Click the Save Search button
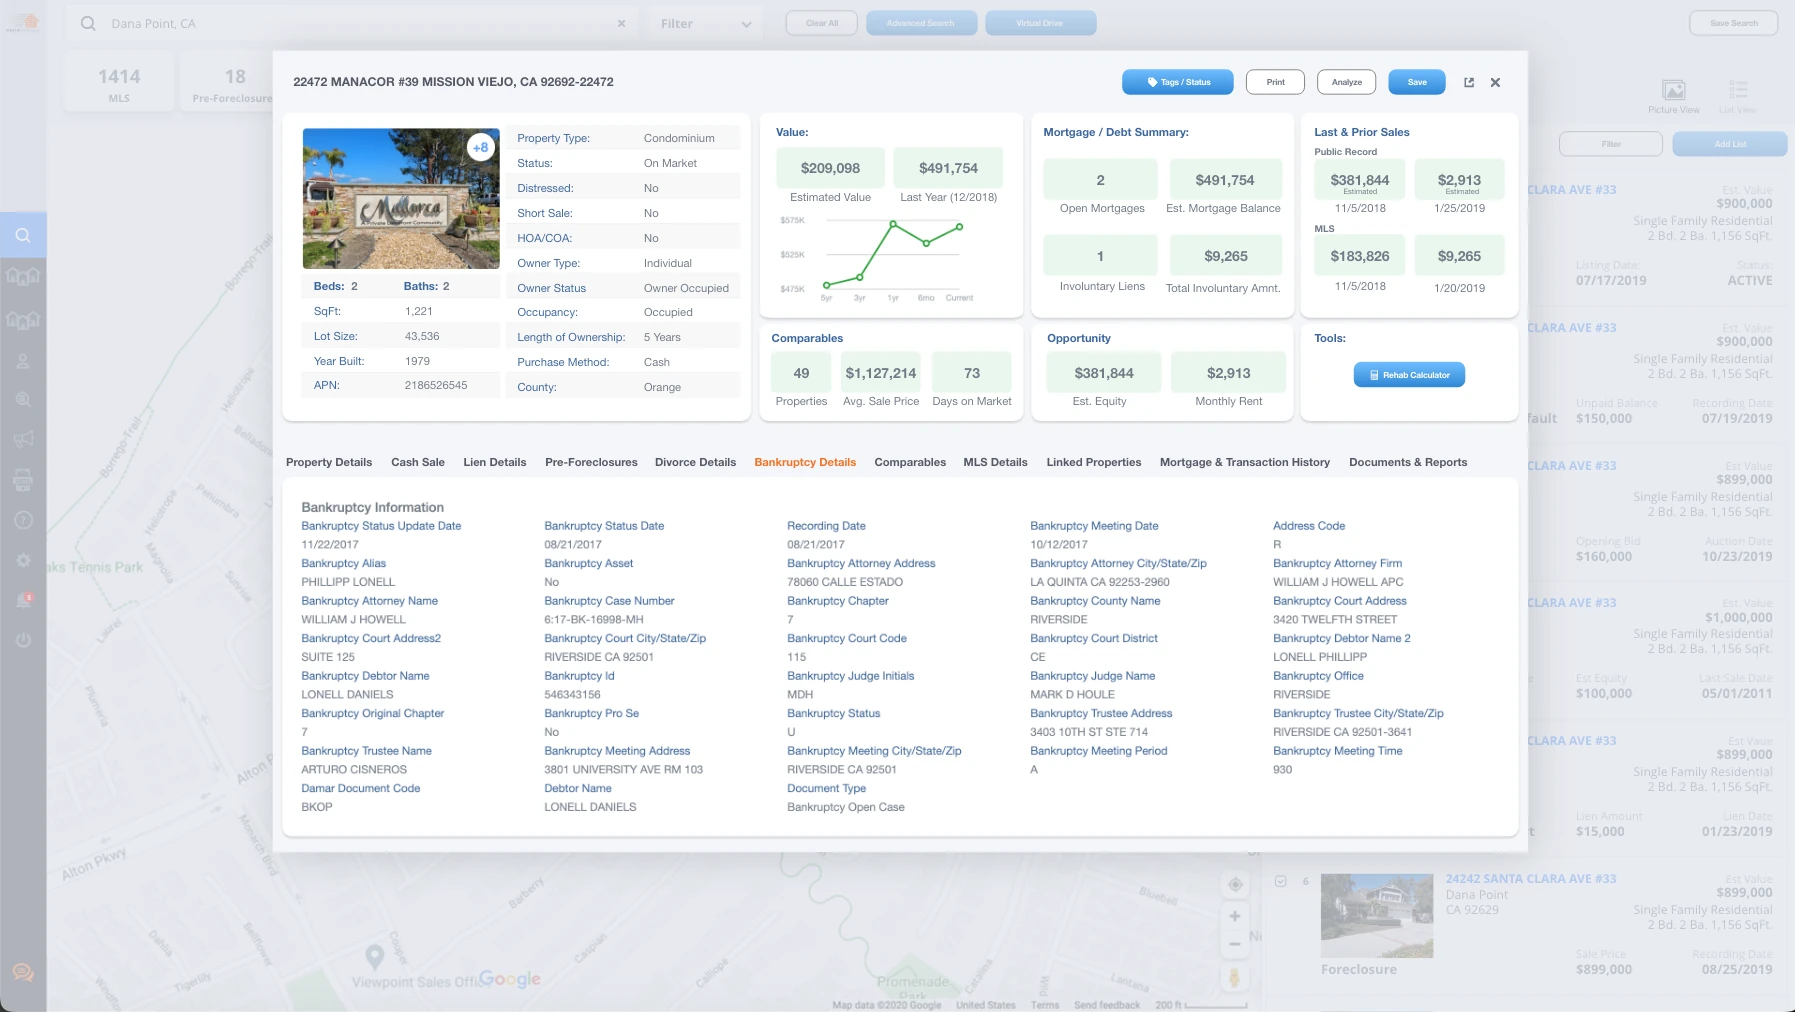 tap(1733, 23)
